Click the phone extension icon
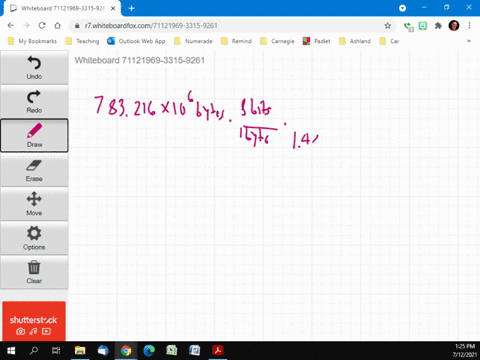Viewport: 480px width, 360px height. point(408,26)
